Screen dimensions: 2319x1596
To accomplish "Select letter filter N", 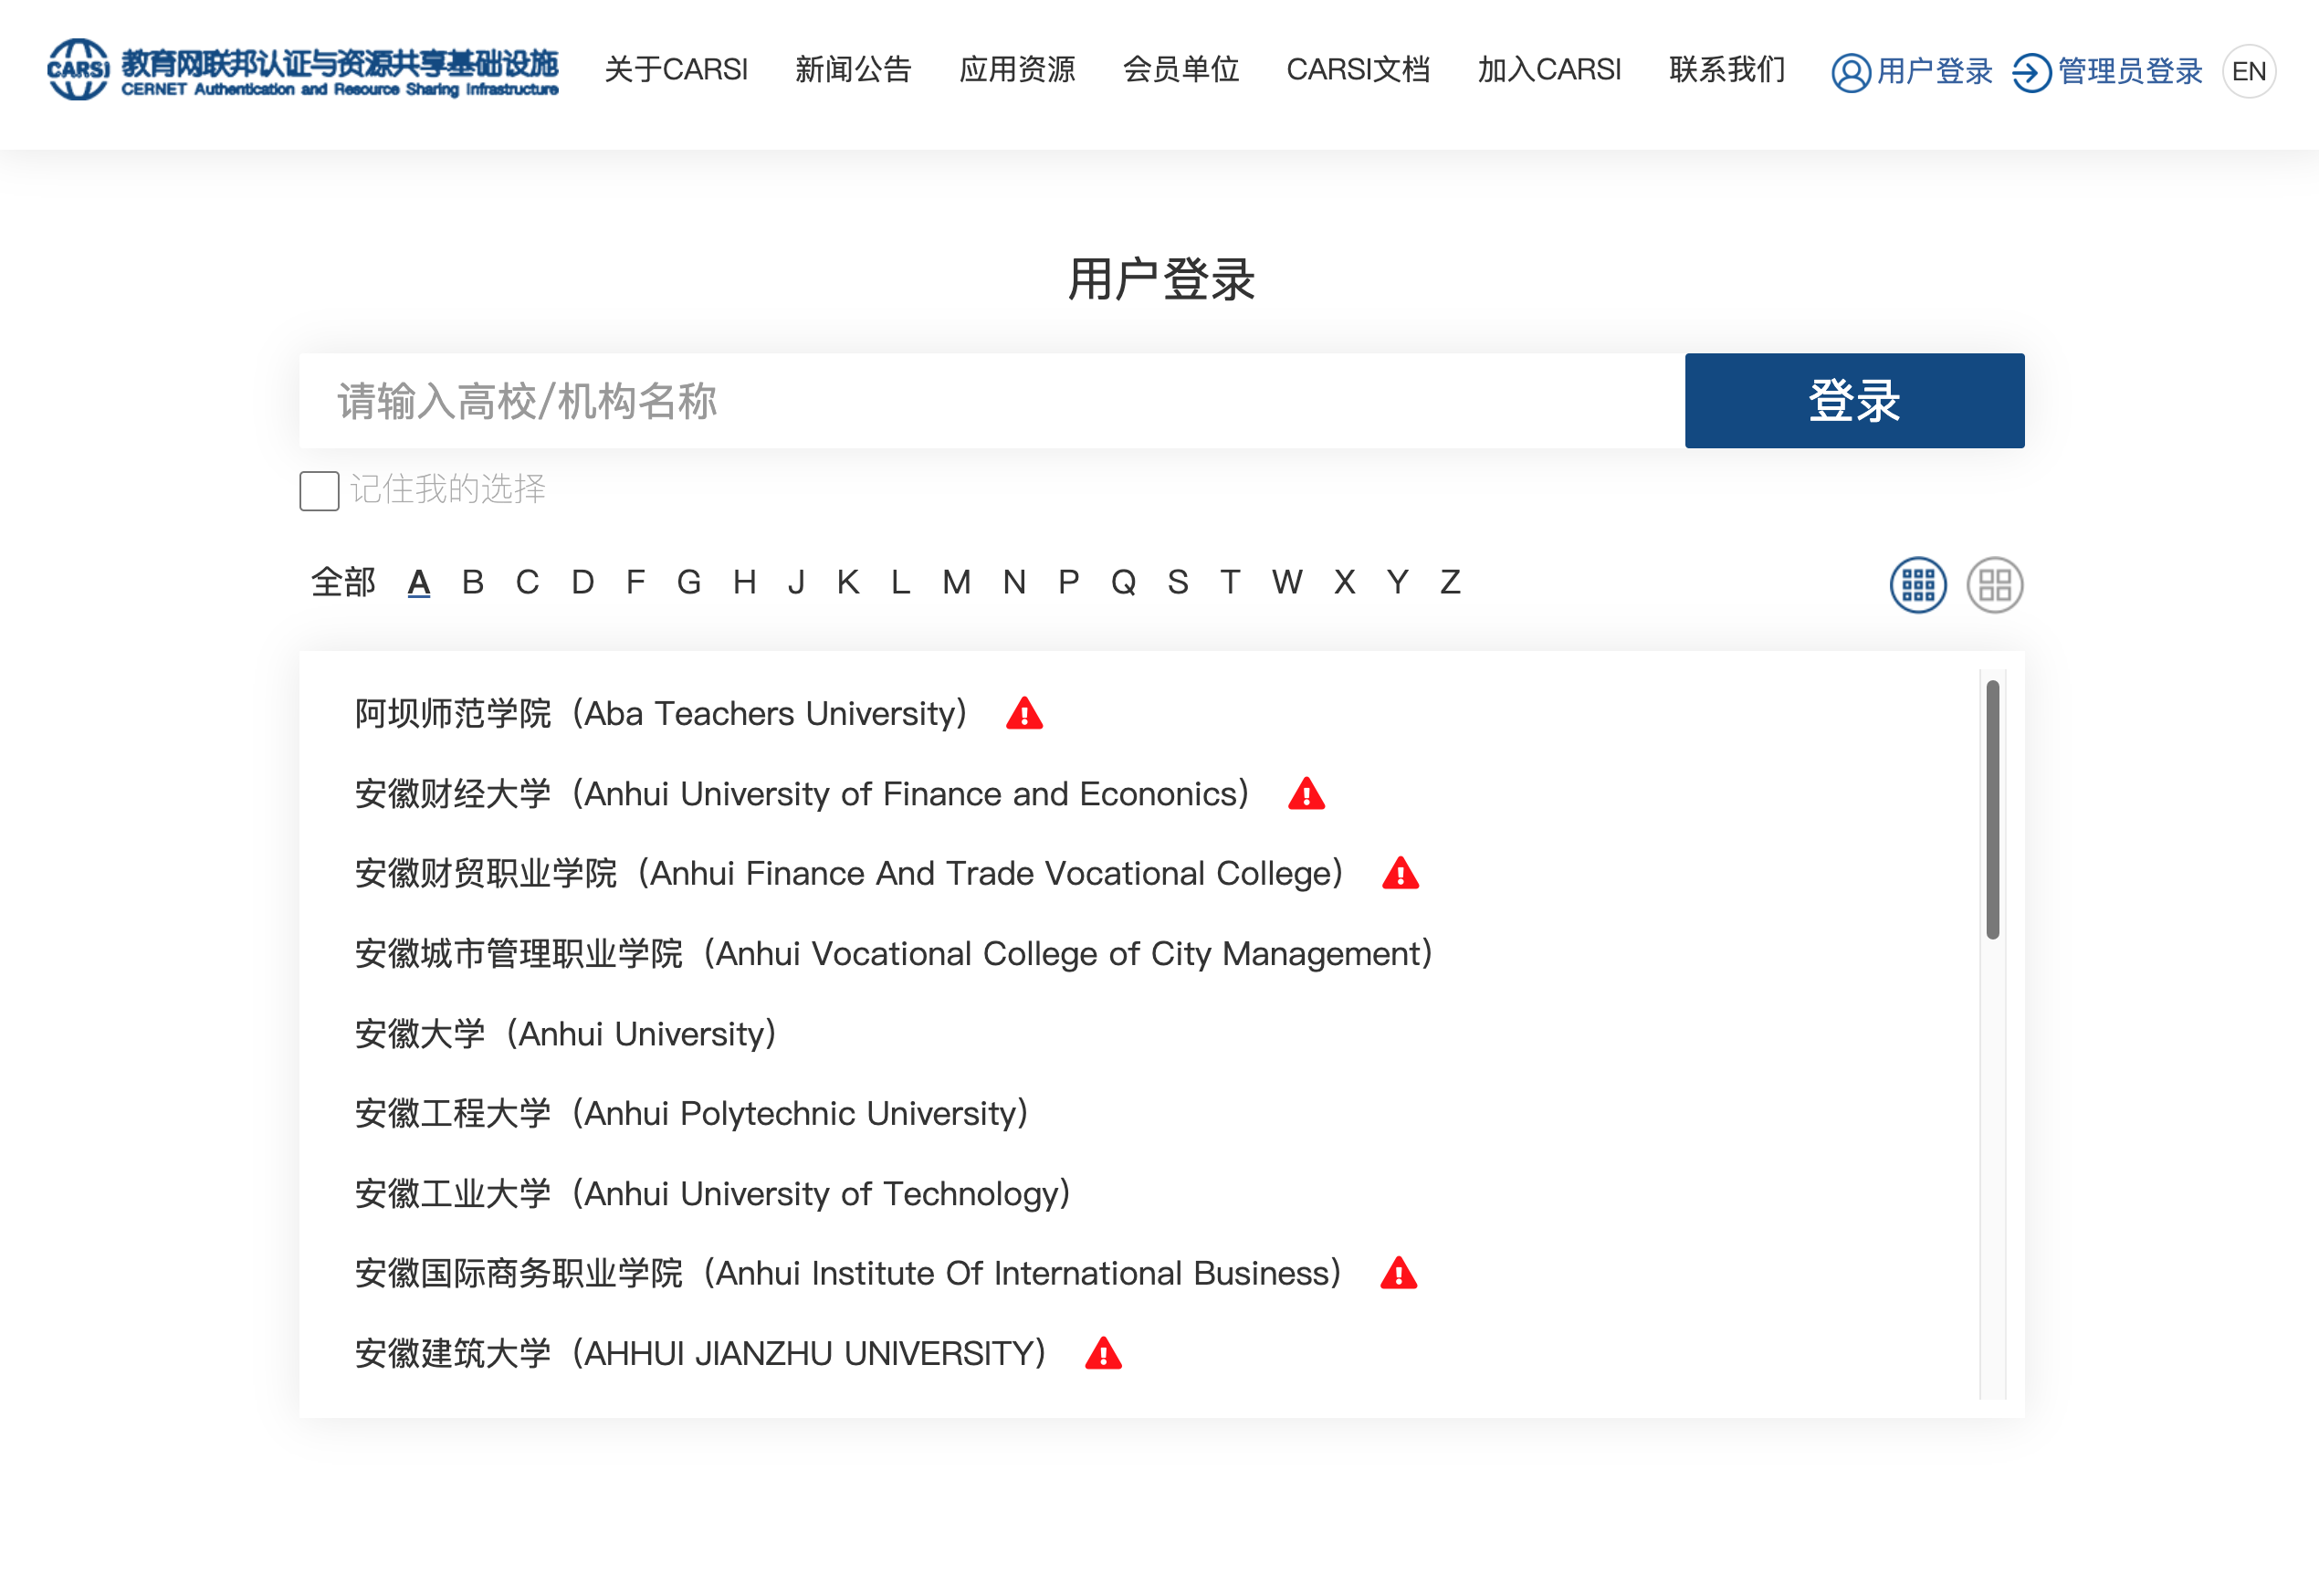I will (1014, 582).
